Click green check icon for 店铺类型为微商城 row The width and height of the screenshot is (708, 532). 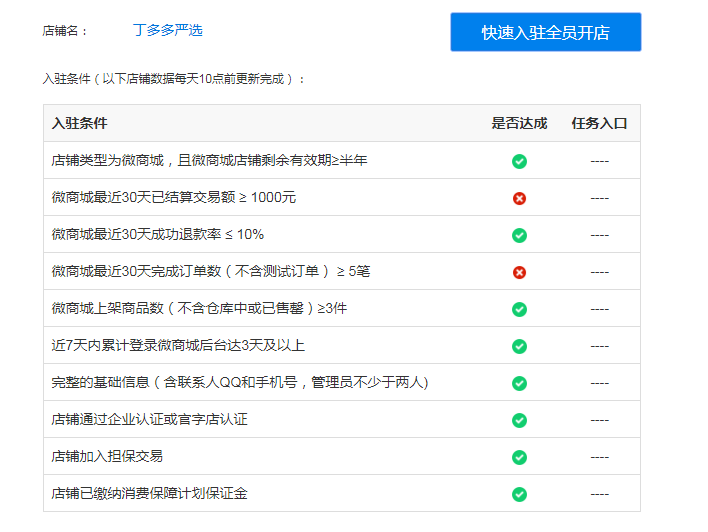pos(519,161)
